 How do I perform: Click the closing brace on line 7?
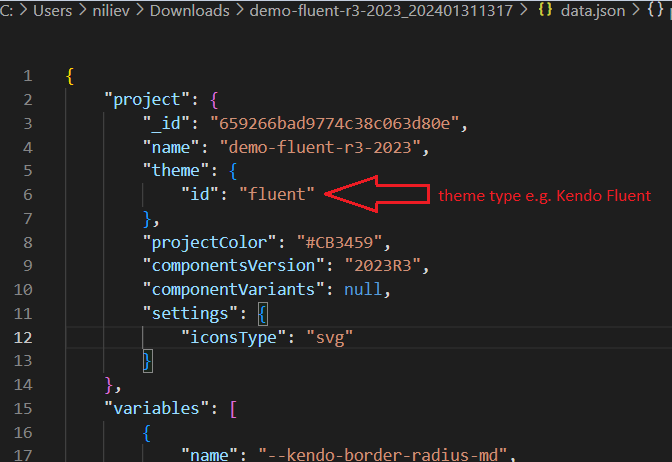pyautogui.click(x=147, y=219)
